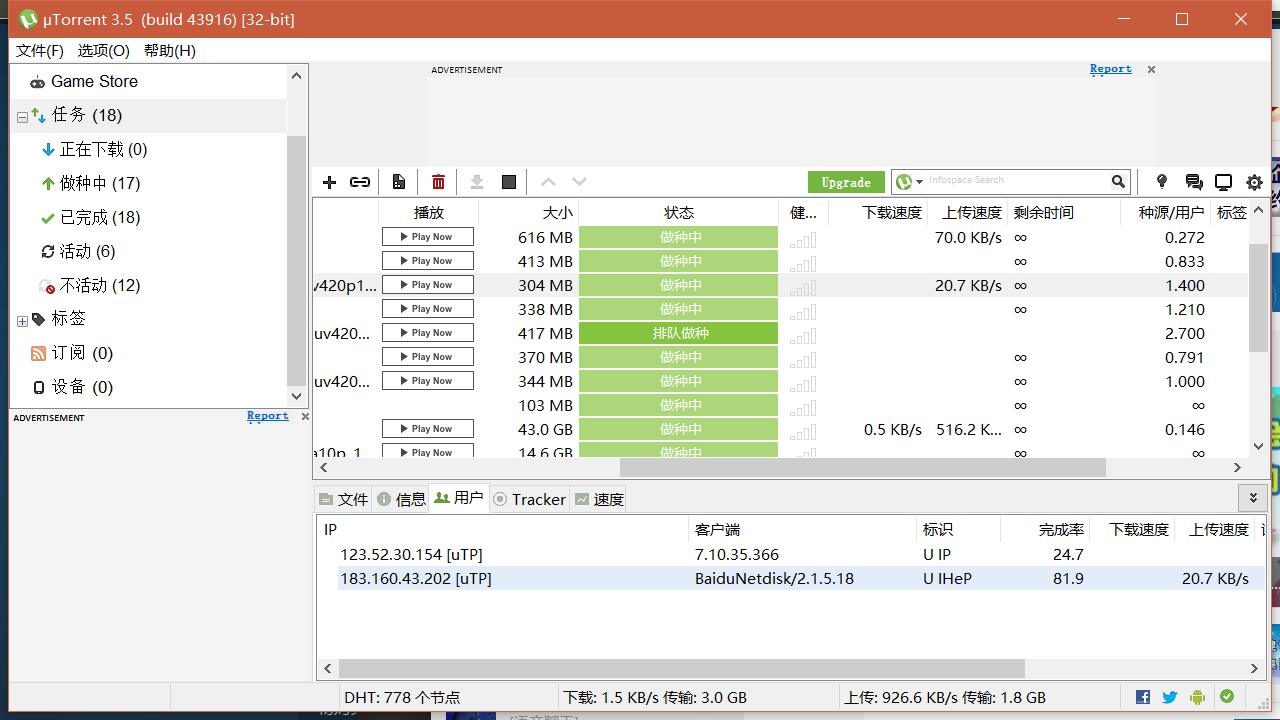Select 活动 (6) in sidebar
The image size is (1280, 720).
point(87,252)
